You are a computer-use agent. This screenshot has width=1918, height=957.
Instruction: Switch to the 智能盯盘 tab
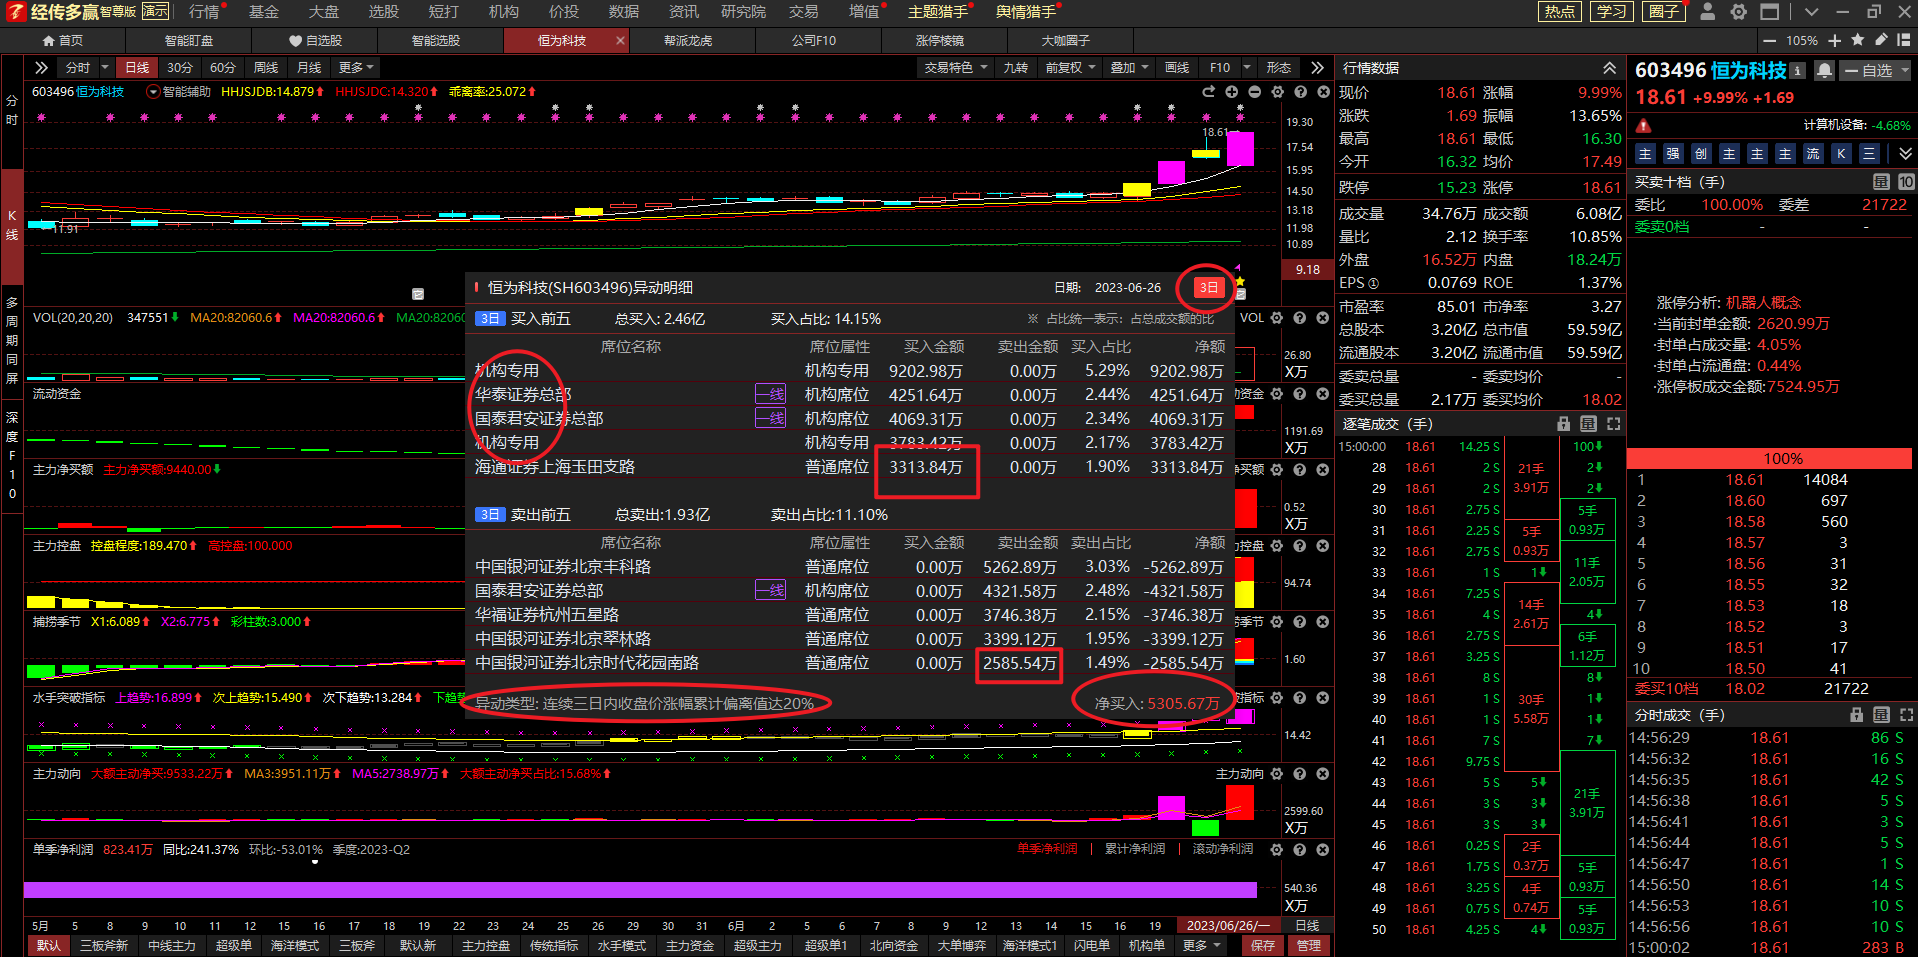[189, 41]
